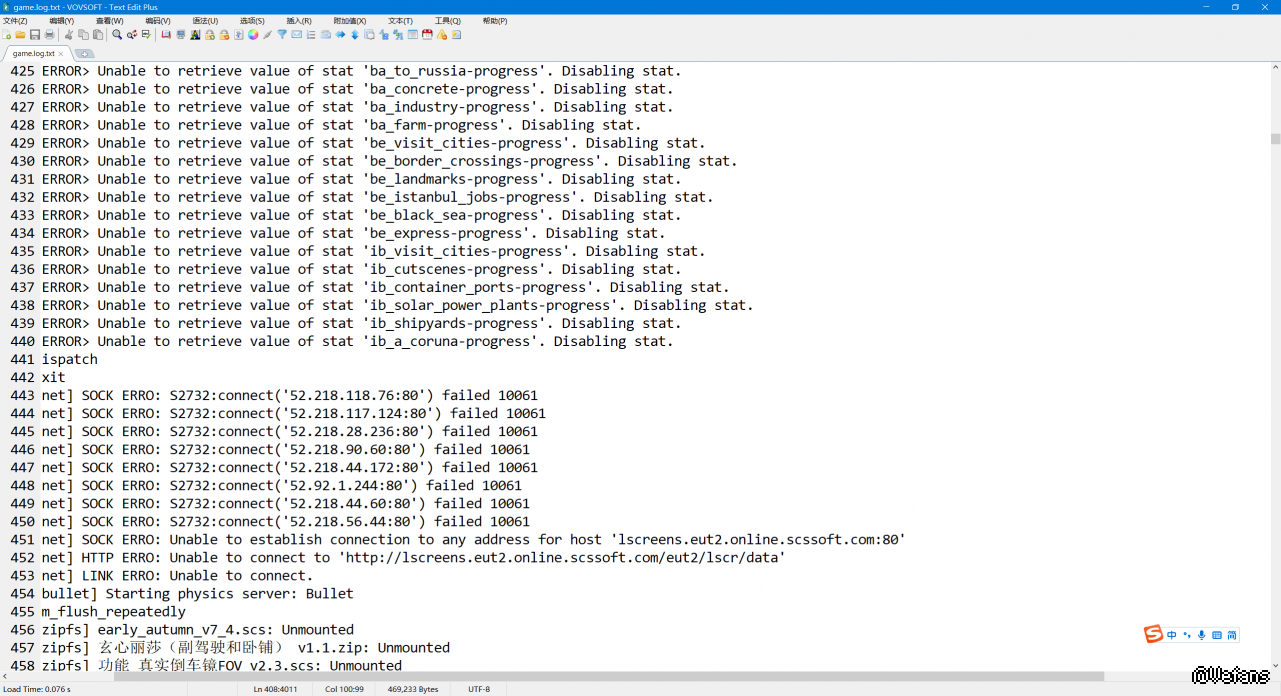Image resolution: width=1281 pixels, height=696 pixels.
Task: Toggle Sogou IME microphone voice input
Action: point(1202,635)
